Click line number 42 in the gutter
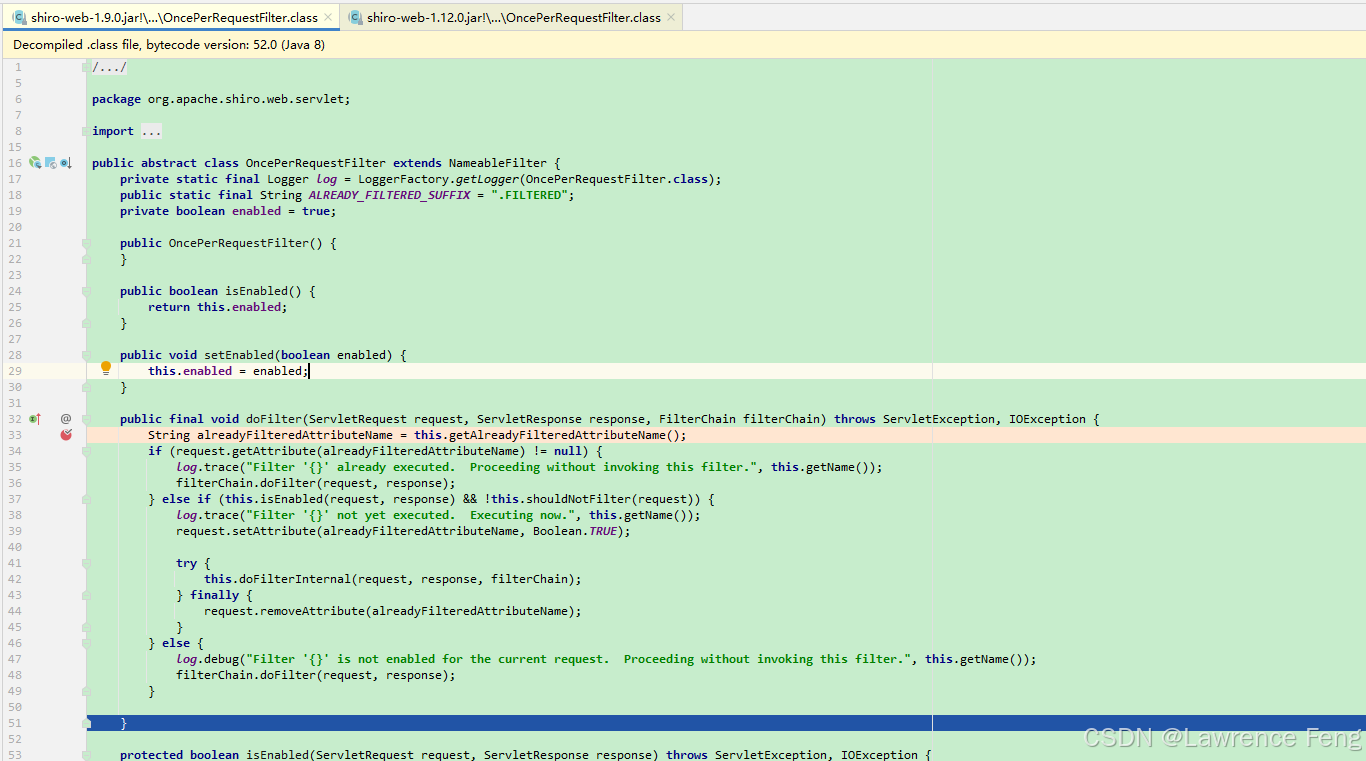 [x=15, y=579]
